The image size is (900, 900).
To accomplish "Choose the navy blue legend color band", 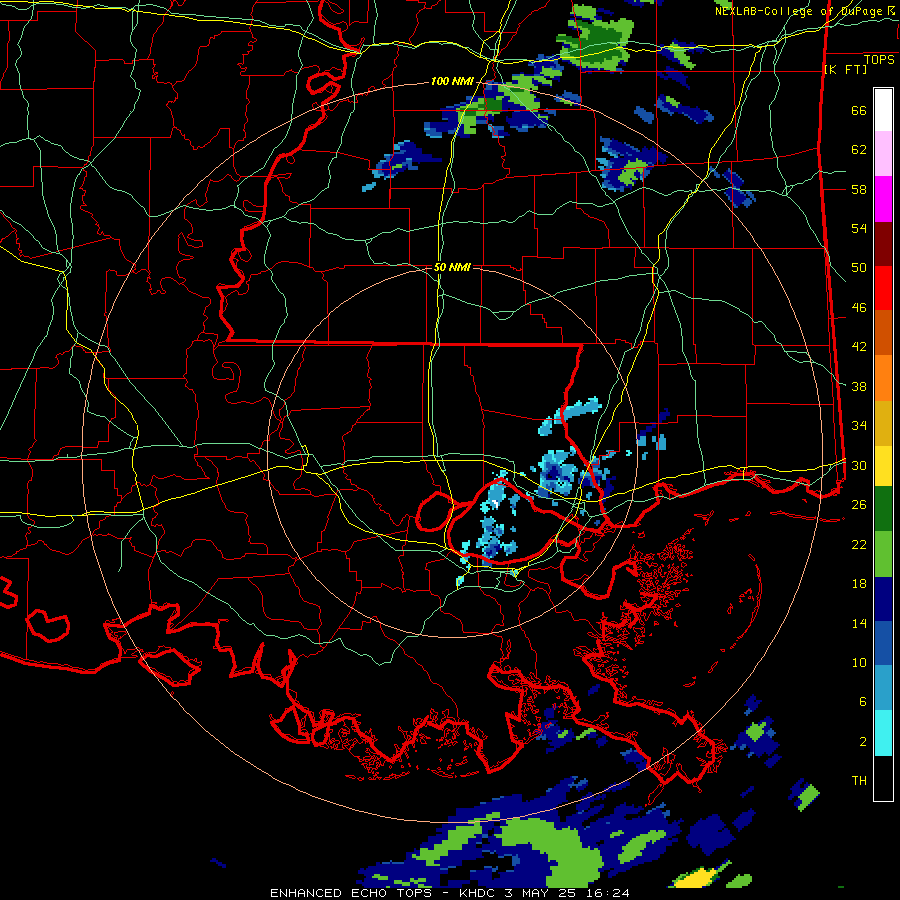I will (x=883, y=599).
